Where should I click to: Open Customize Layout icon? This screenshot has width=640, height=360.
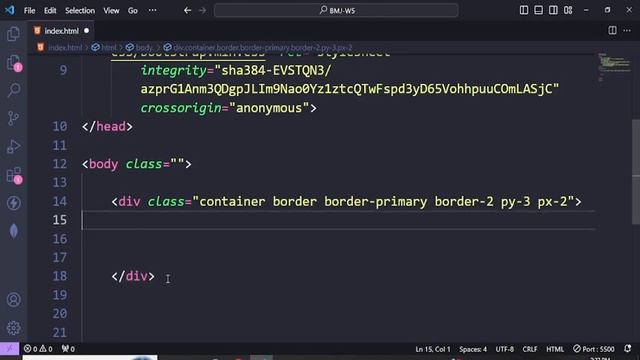(x=568, y=10)
